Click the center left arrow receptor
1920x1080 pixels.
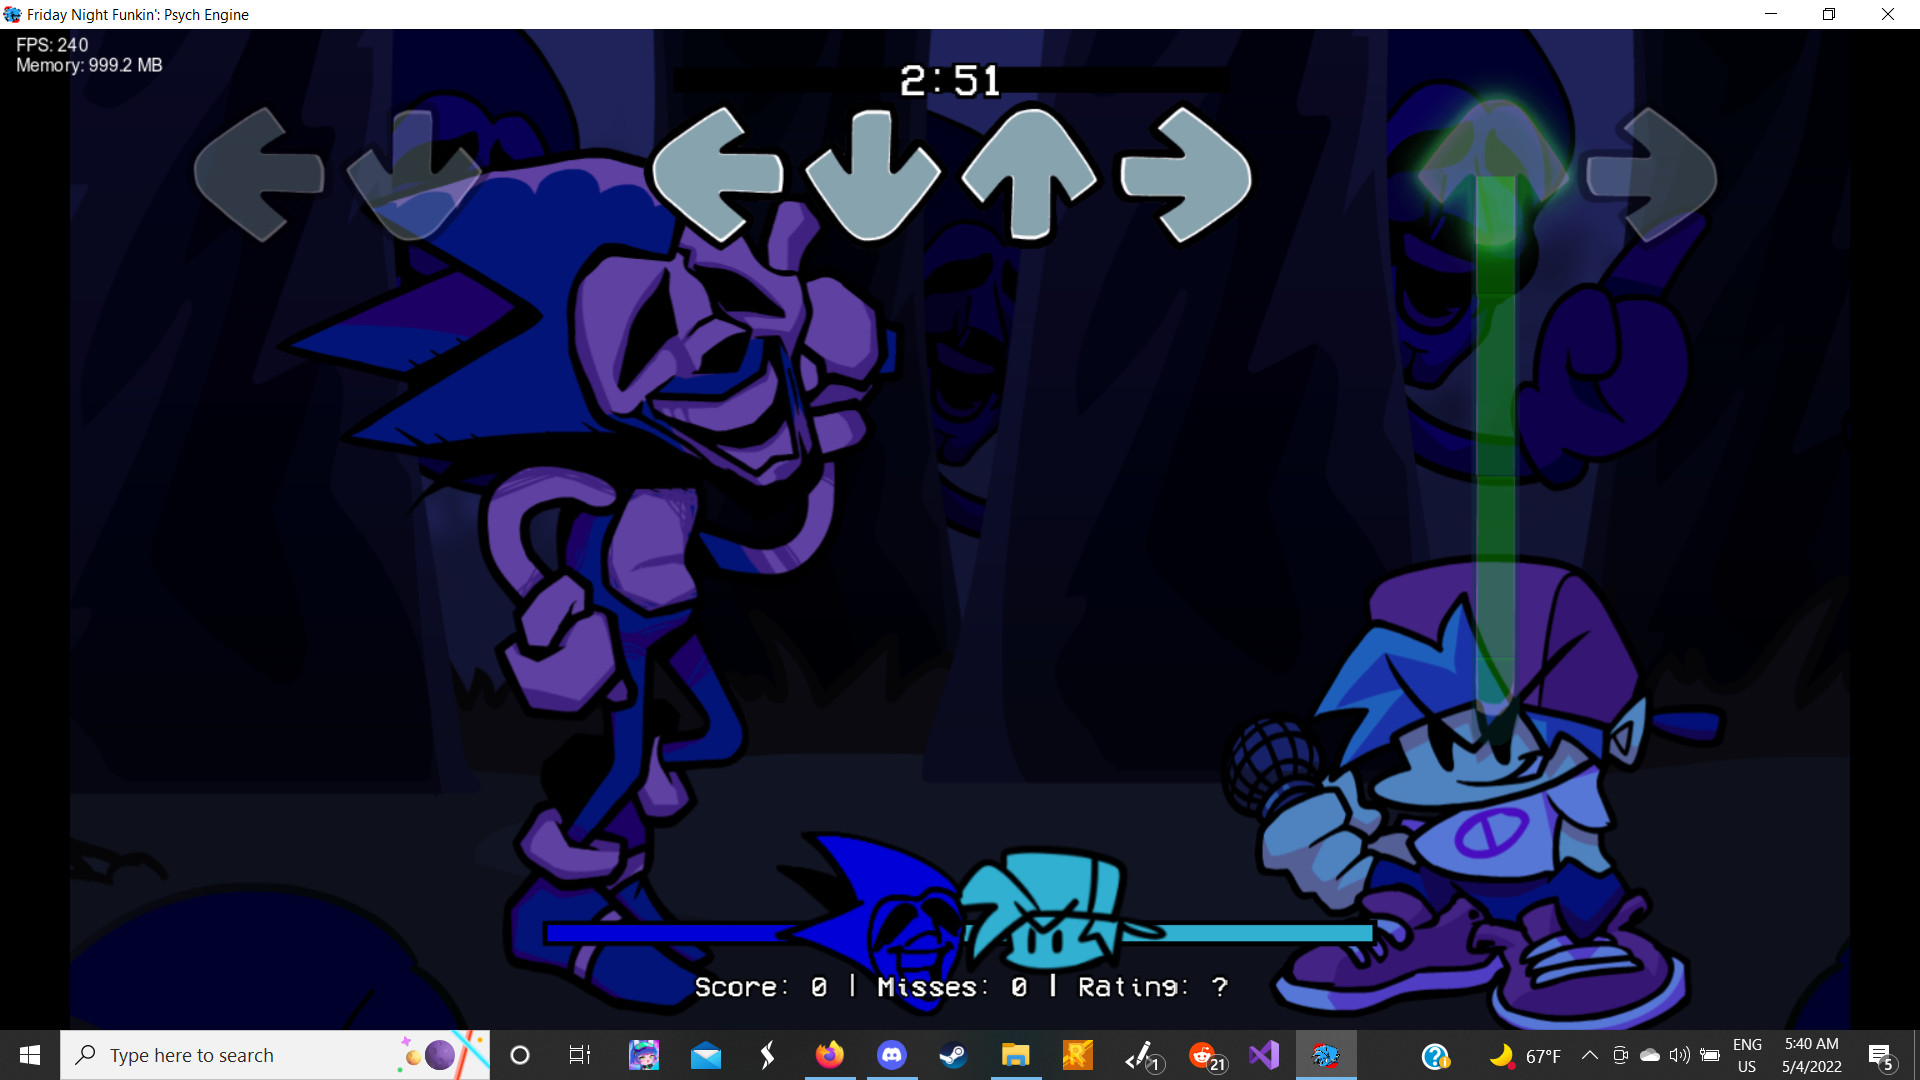click(716, 174)
